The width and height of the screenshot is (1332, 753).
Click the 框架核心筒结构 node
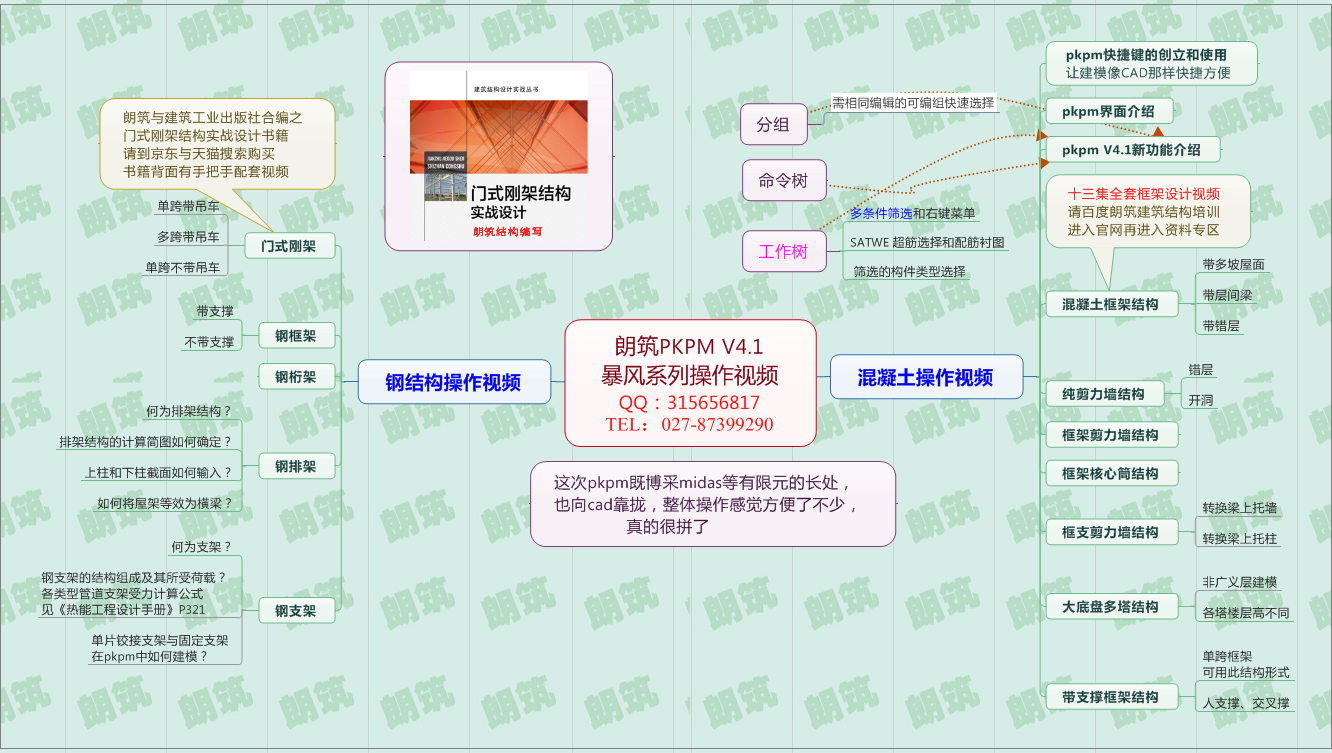pos(1110,473)
